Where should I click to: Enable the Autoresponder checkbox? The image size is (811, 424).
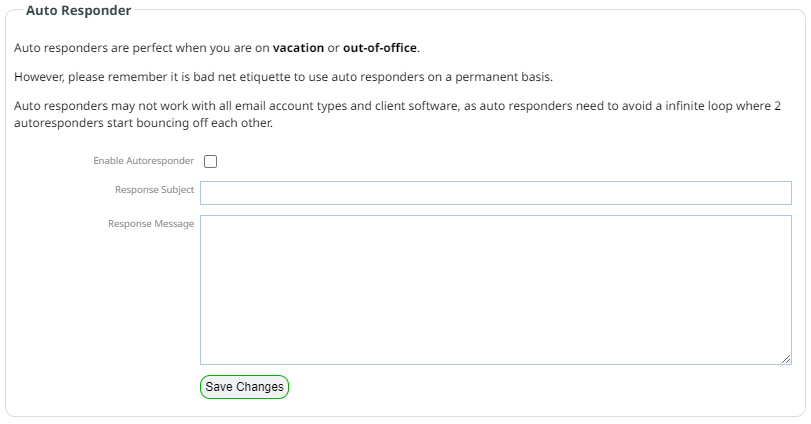tap(211, 161)
